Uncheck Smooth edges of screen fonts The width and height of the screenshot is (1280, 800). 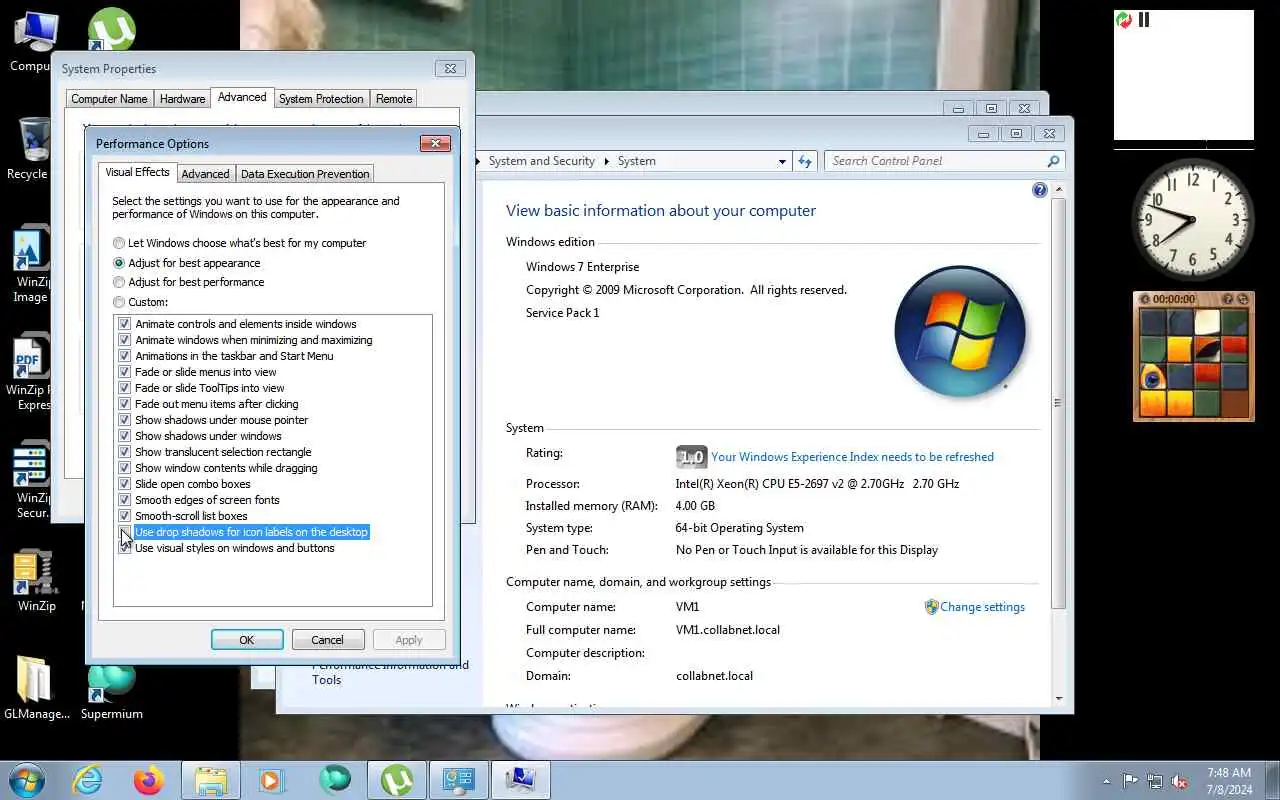pyautogui.click(x=125, y=500)
